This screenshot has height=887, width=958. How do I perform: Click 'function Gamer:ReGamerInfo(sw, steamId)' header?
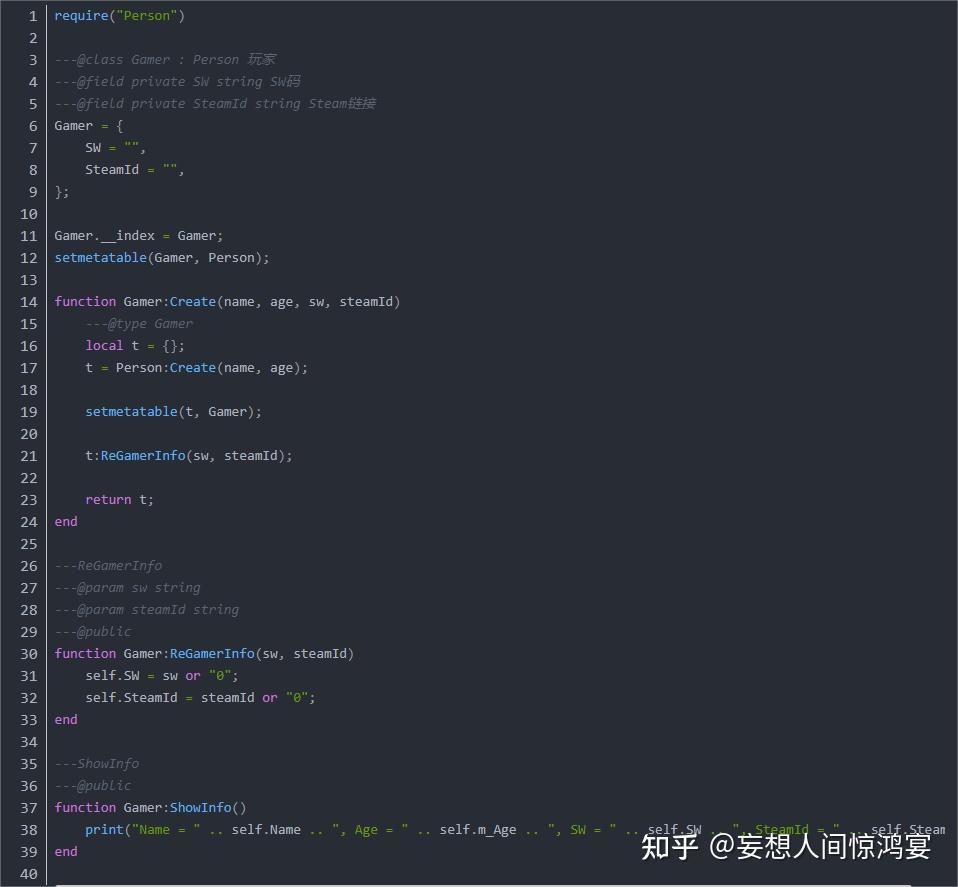point(204,654)
